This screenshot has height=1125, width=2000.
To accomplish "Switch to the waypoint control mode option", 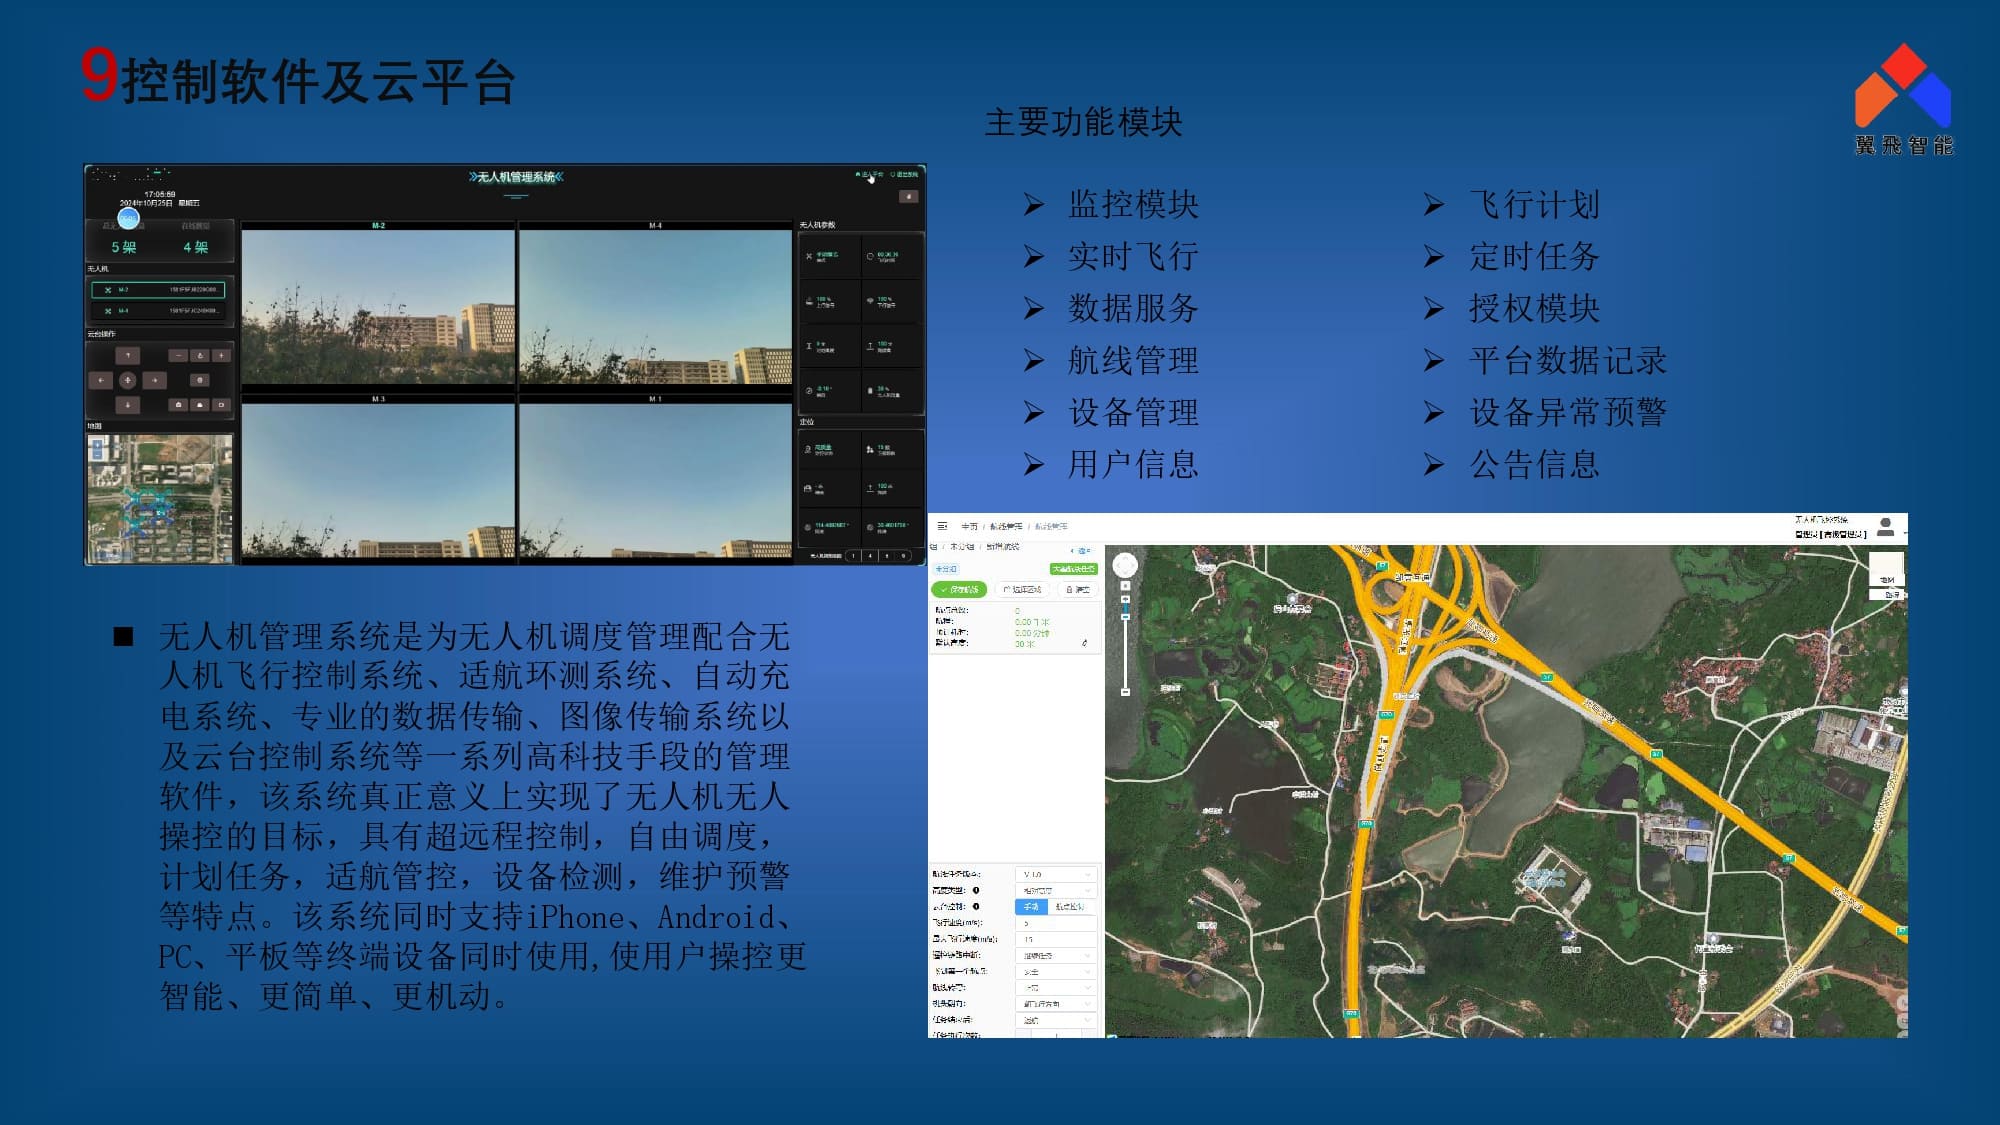I will pyautogui.click(x=1069, y=906).
